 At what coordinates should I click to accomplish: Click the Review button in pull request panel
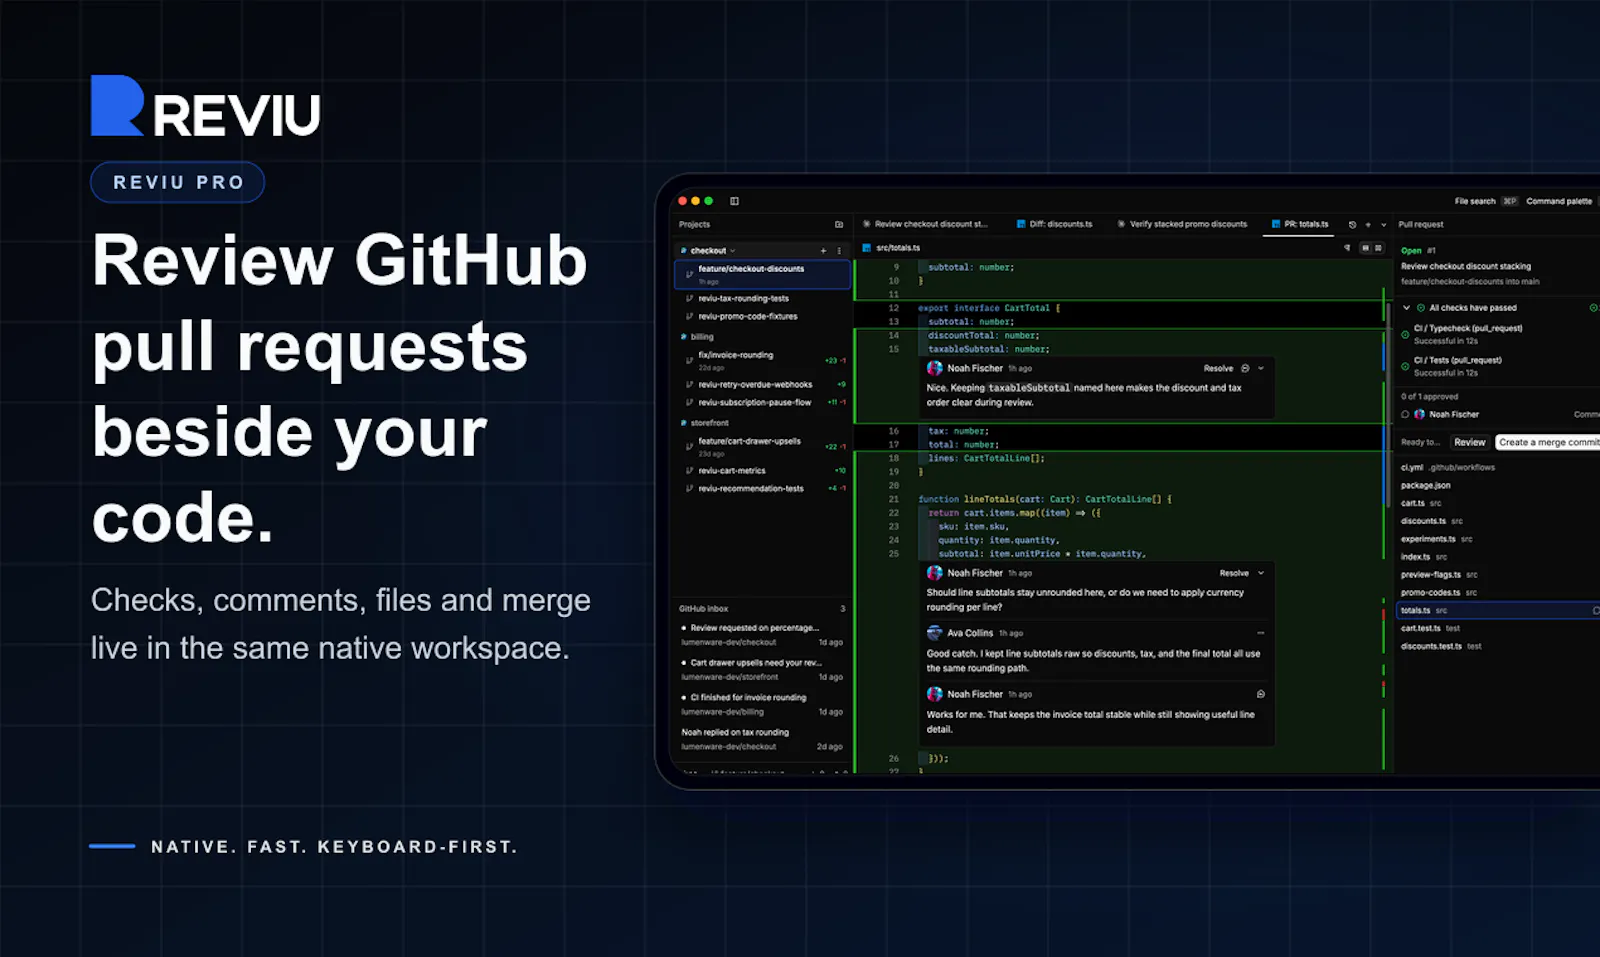1469,442
